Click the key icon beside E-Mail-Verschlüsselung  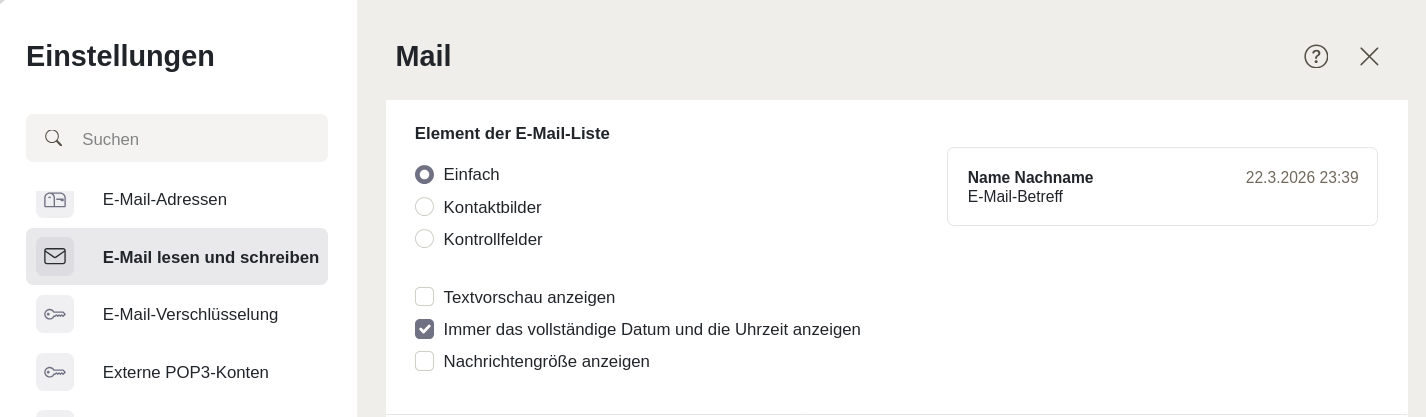(55, 314)
